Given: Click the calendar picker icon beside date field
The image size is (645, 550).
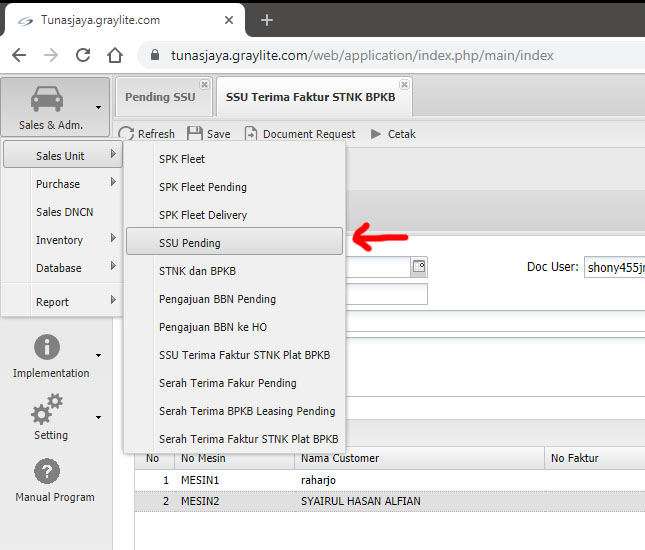Looking at the screenshot, I should [419, 267].
